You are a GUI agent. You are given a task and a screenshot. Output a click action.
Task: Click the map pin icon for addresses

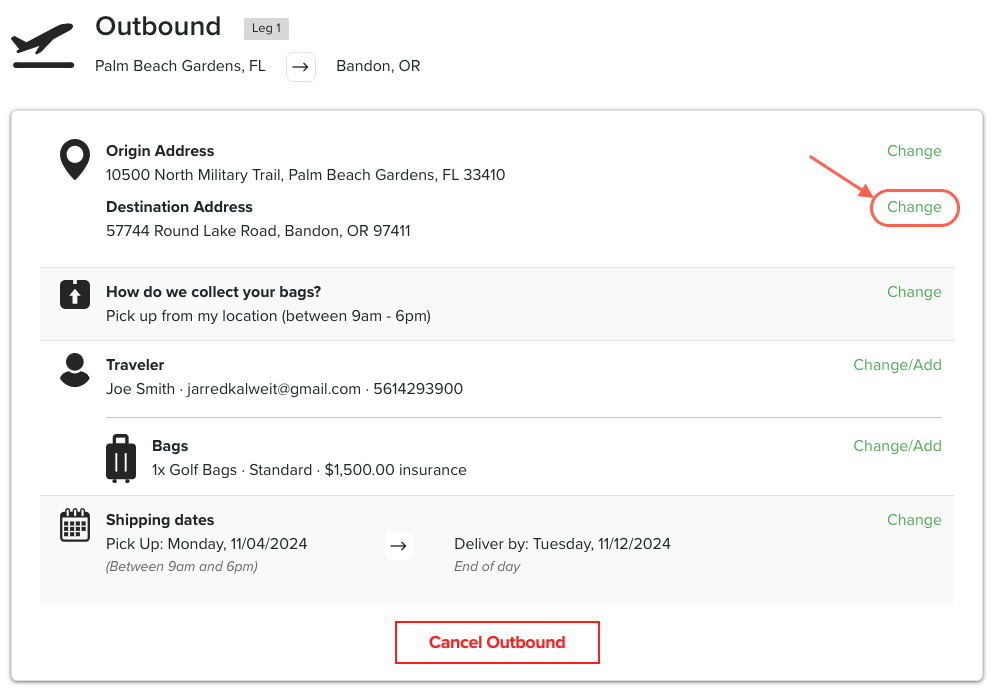75,160
